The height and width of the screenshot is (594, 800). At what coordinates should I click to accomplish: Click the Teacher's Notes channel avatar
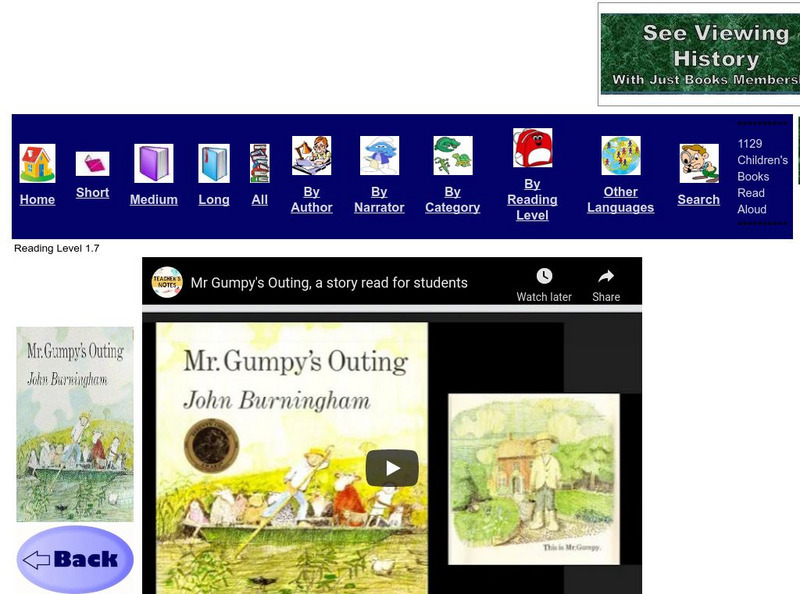point(167,282)
